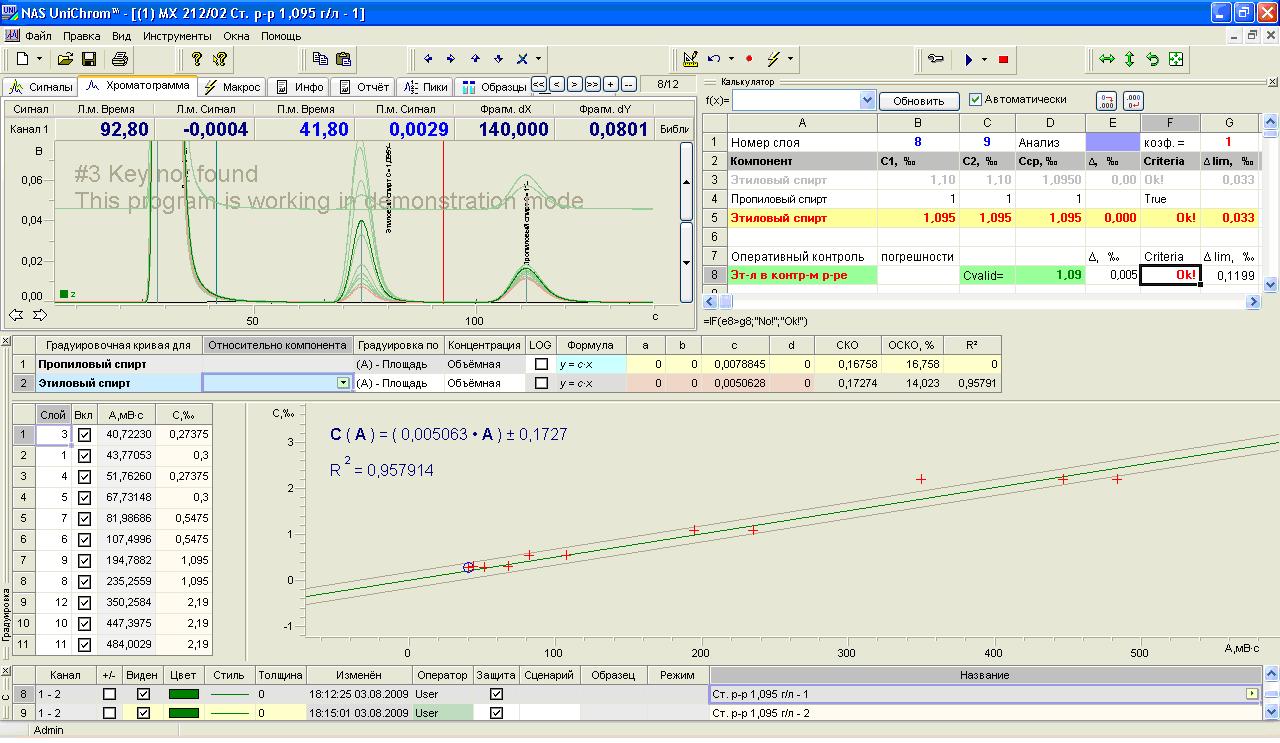Image resolution: width=1280 pixels, height=743 pixels.
Task: Click the blue right arrow toolbar icon
Action: [x=451, y=59]
